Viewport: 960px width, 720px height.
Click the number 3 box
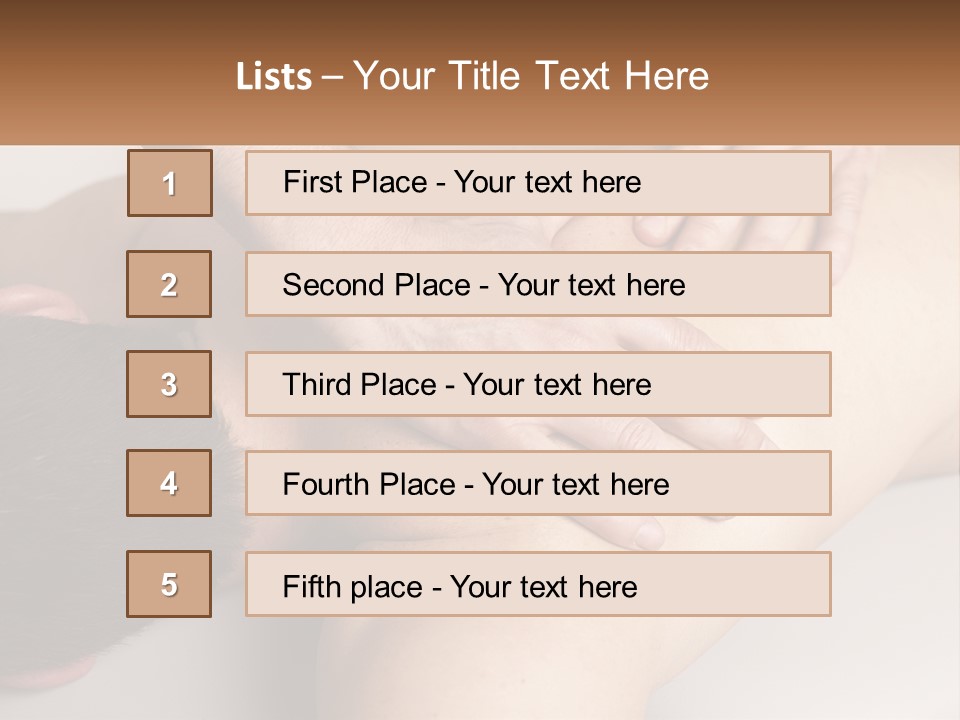(x=169, y=384)
